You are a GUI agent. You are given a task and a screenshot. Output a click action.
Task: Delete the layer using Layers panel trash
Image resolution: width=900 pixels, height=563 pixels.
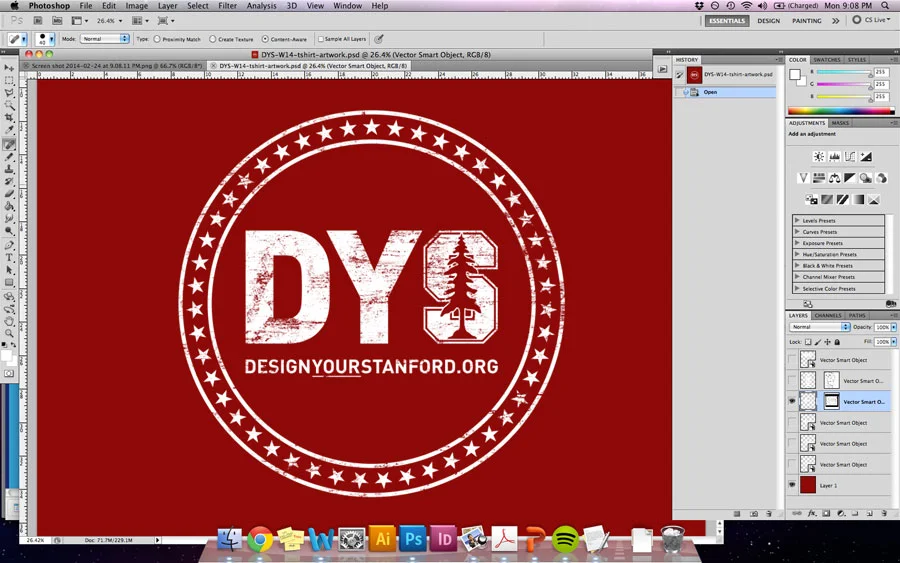[x=884, y=514]
